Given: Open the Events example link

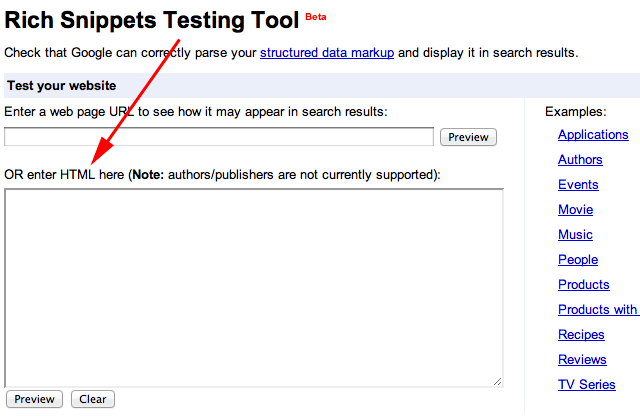Looking at the screenshot, I should pos(578,185).
